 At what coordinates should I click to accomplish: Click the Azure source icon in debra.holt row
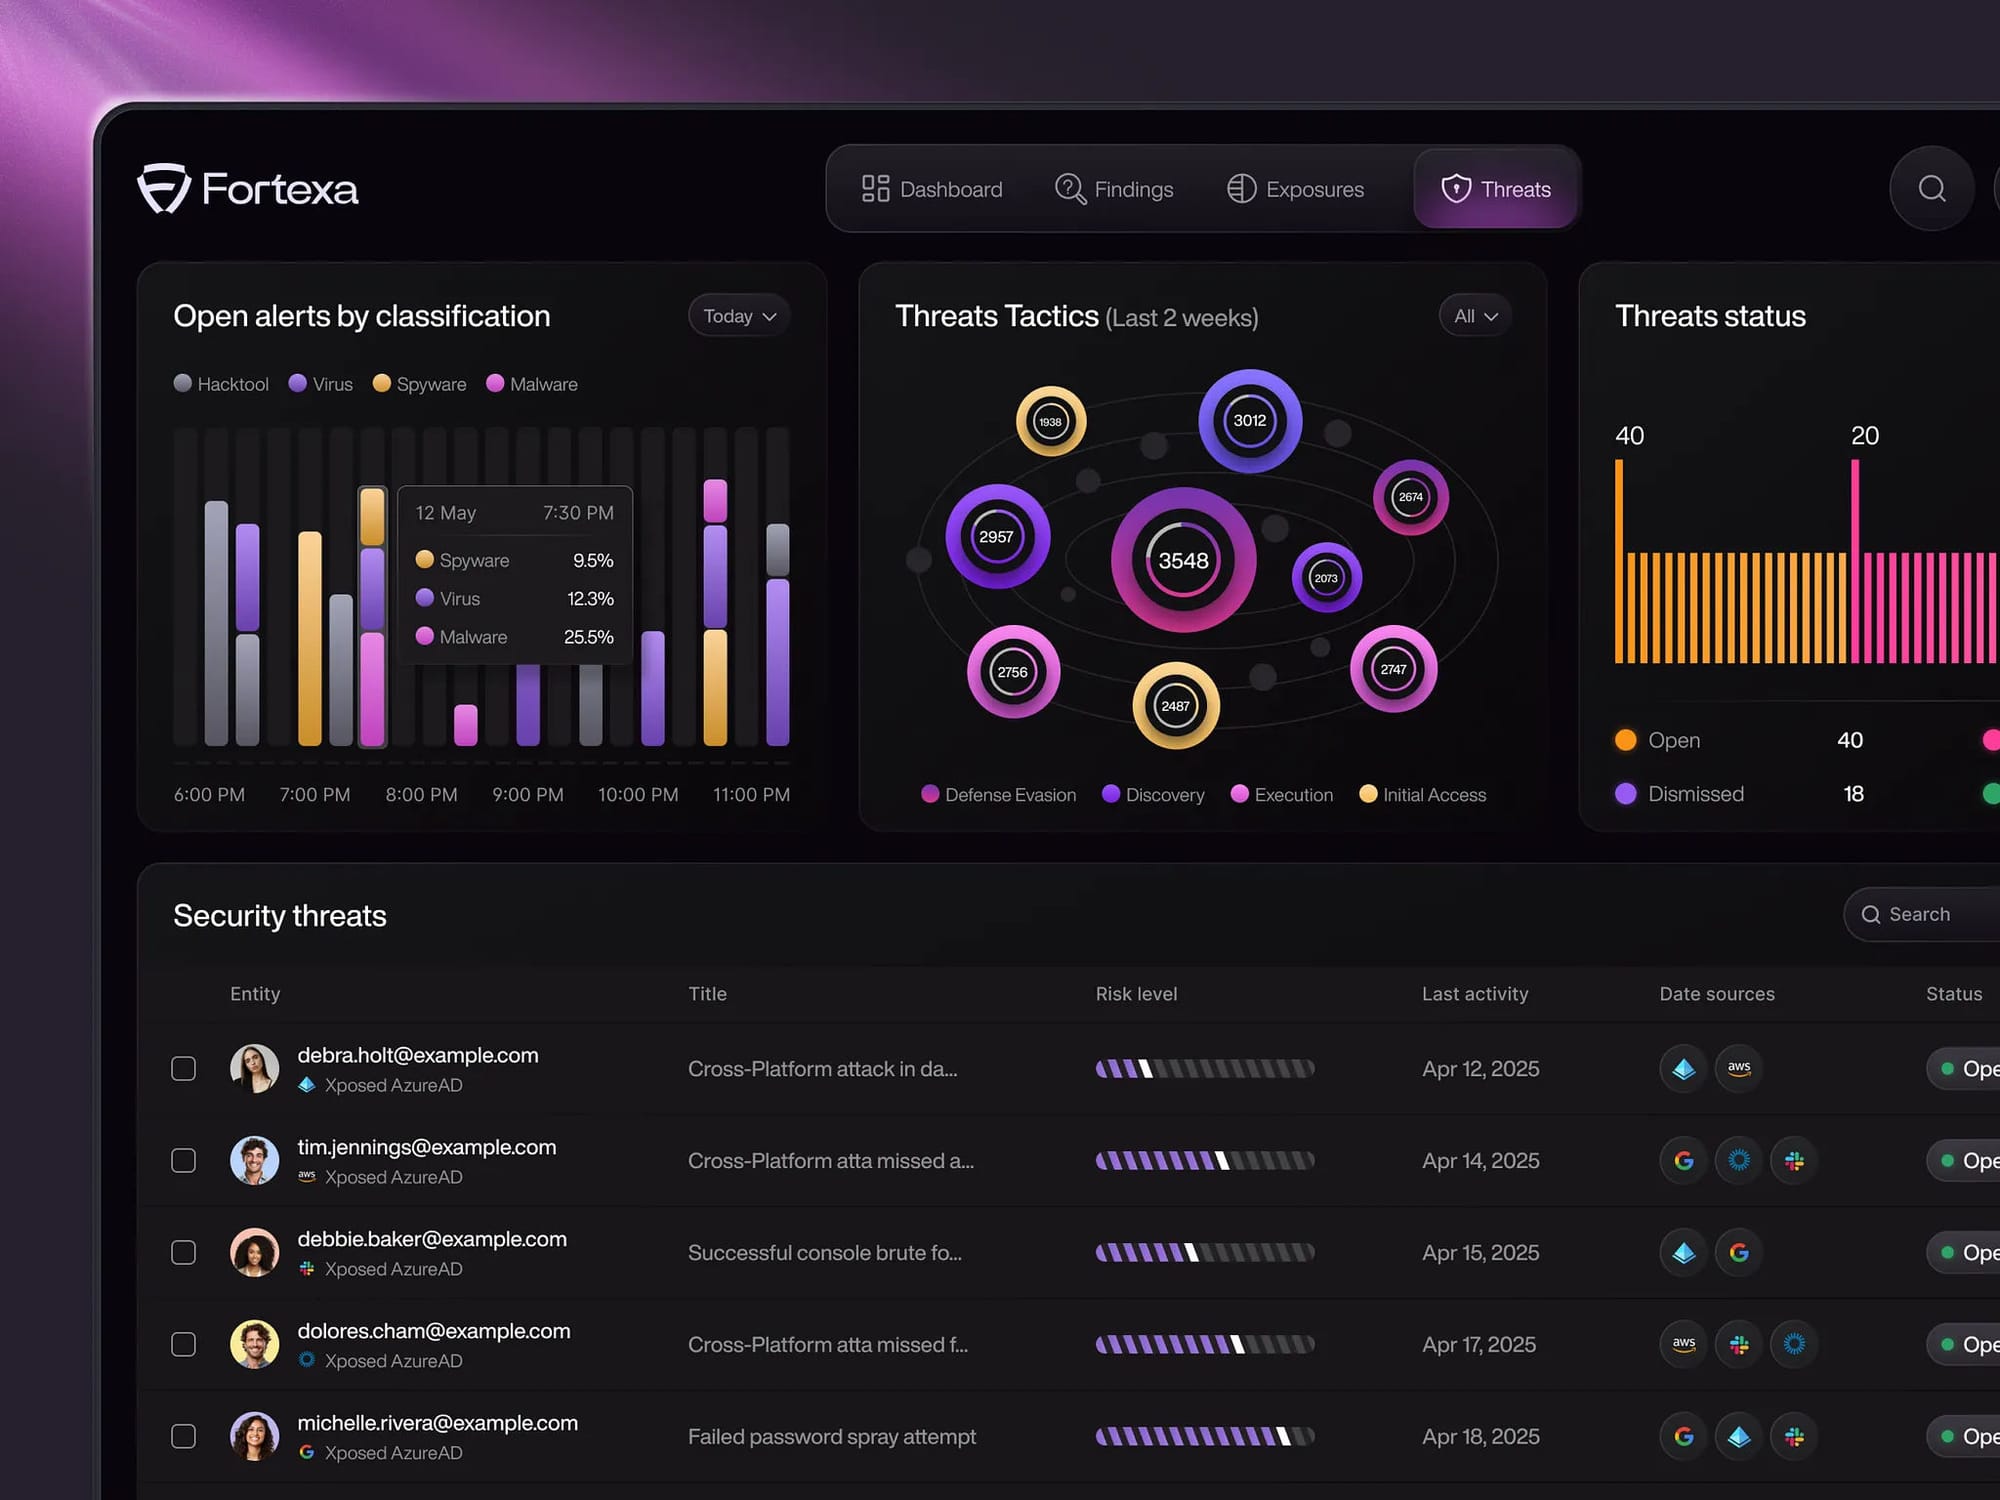[x=1684, y=1068]
